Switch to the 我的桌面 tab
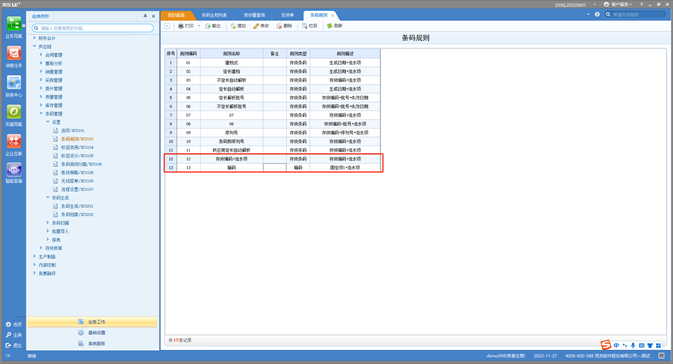The width and height of the screenshot is (673, 364). 176,15
